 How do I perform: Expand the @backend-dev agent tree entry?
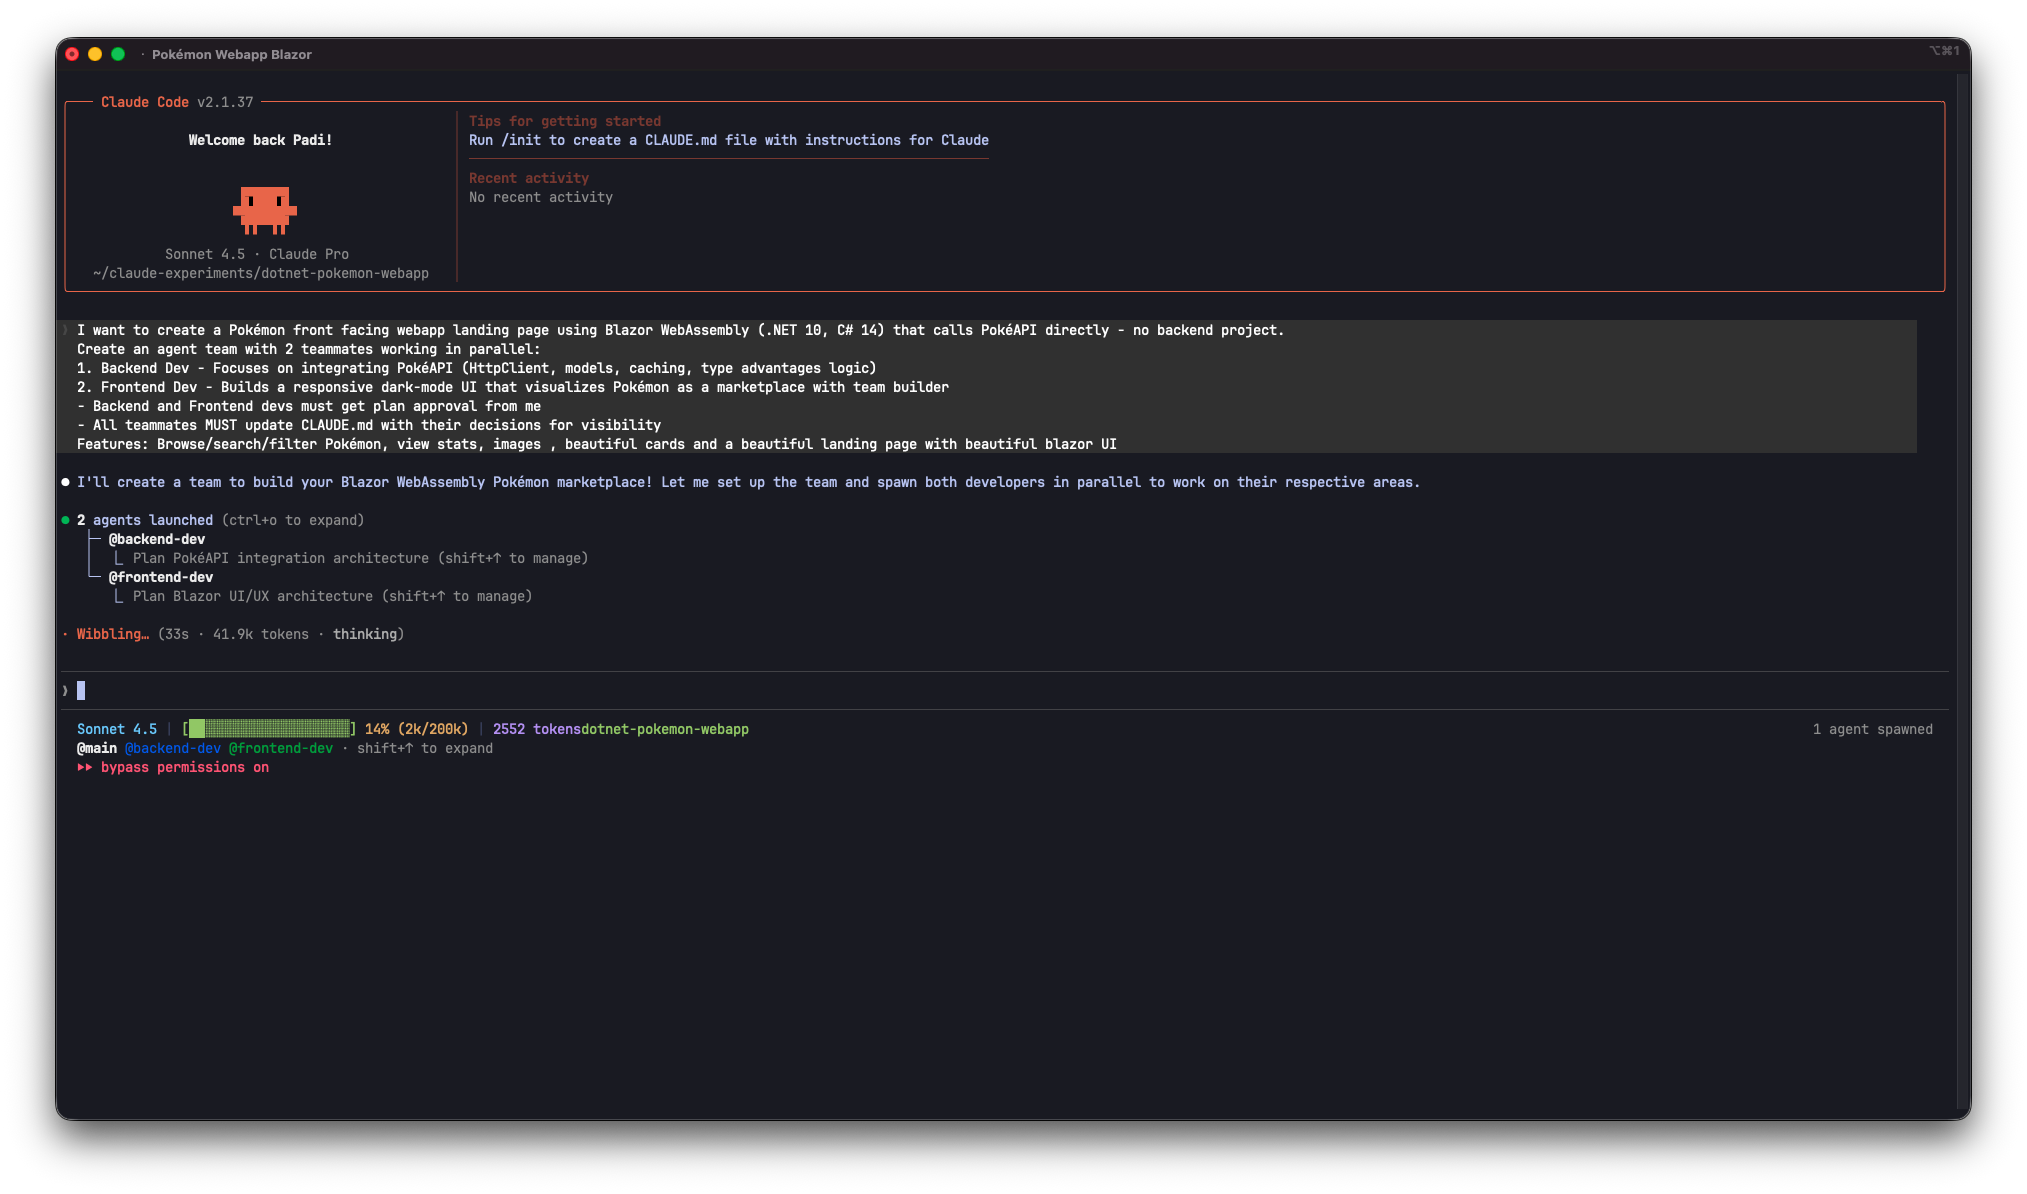click(157, 539)
